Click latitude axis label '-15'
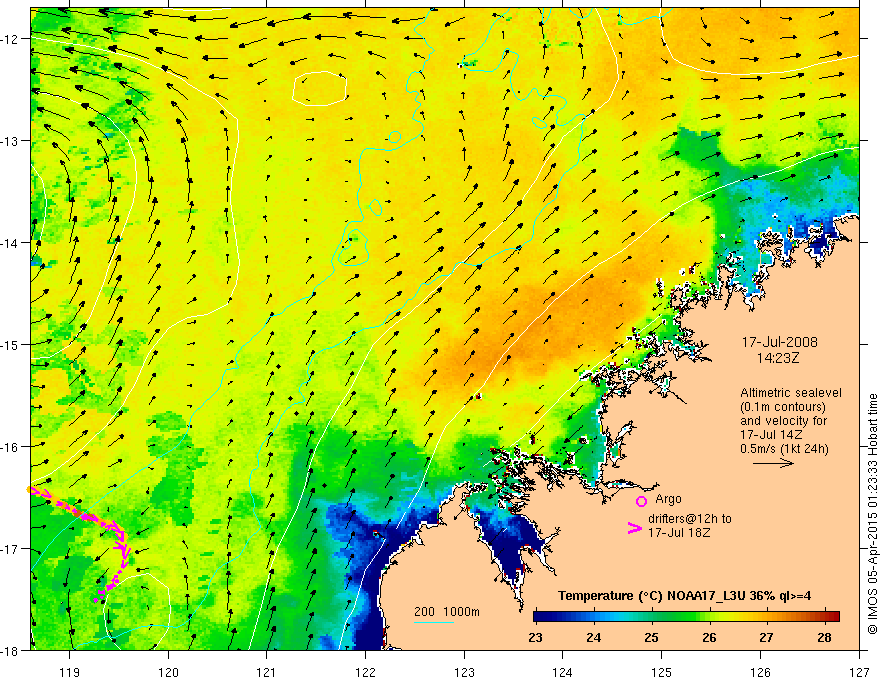This screenshot has width=880, height=680. point(10,344)
